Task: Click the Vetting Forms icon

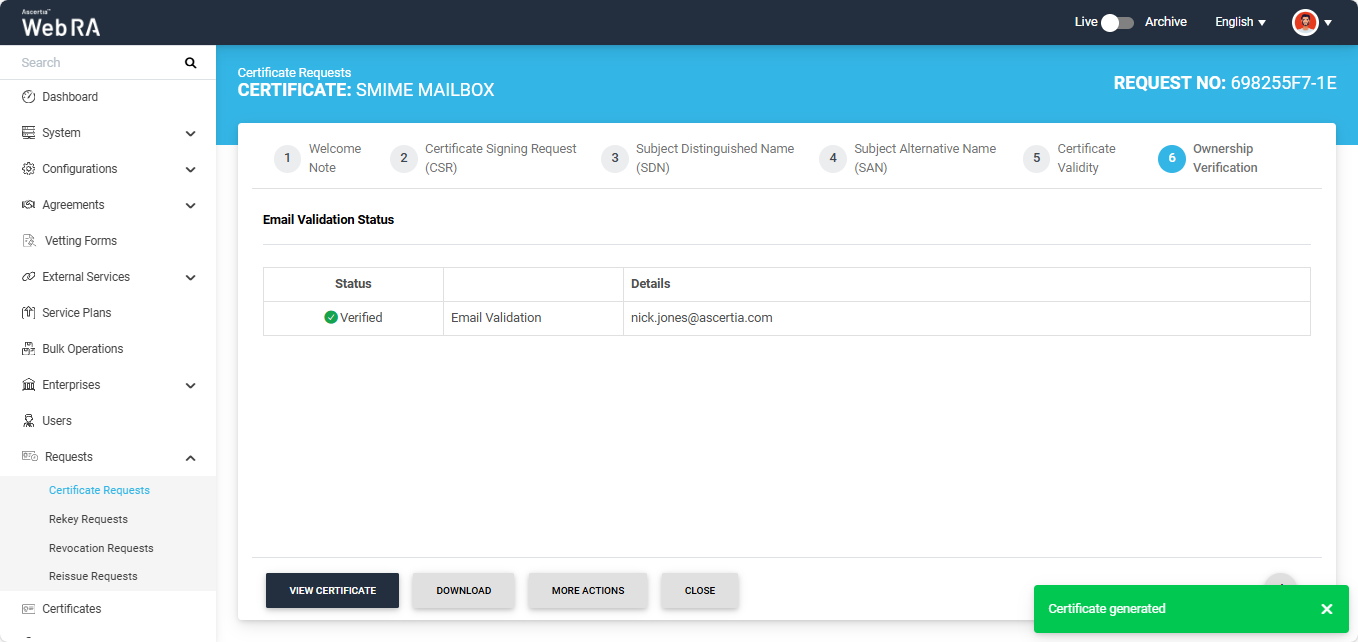Action: [29, 241]
